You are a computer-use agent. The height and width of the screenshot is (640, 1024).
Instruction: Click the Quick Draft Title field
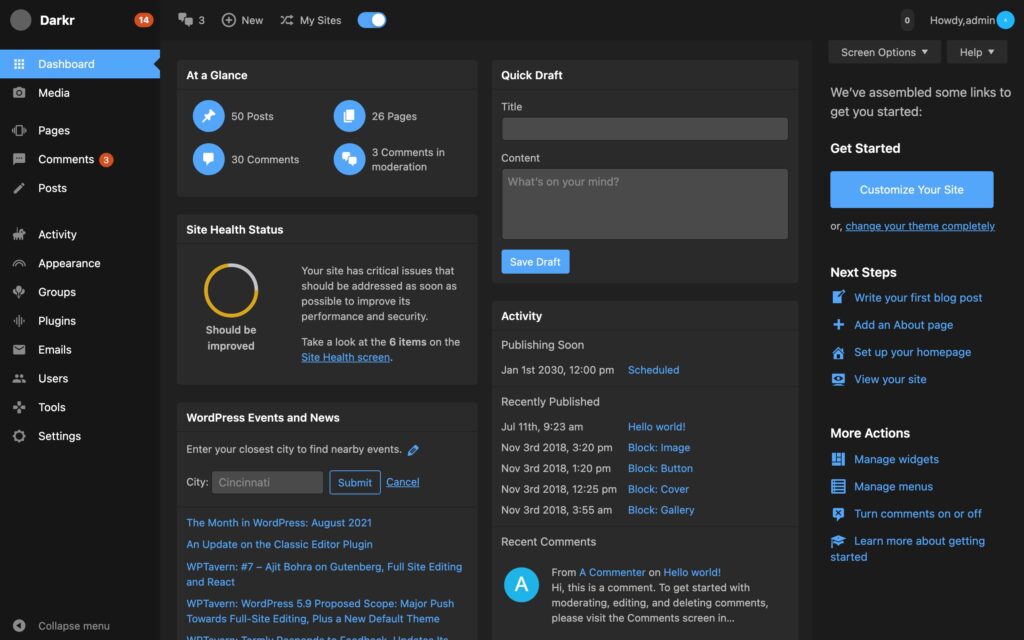pyautogui.click(x=643, y=128)
